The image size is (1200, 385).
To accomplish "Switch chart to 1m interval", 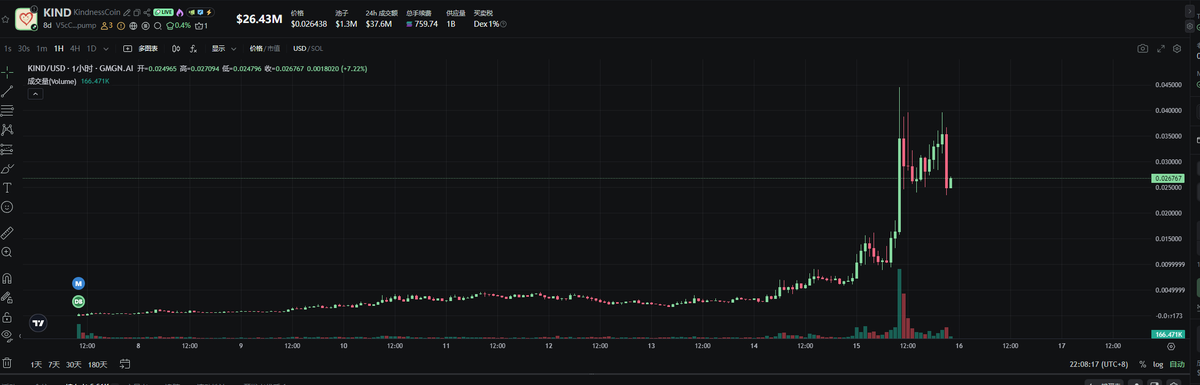I will tap(42, 48).
